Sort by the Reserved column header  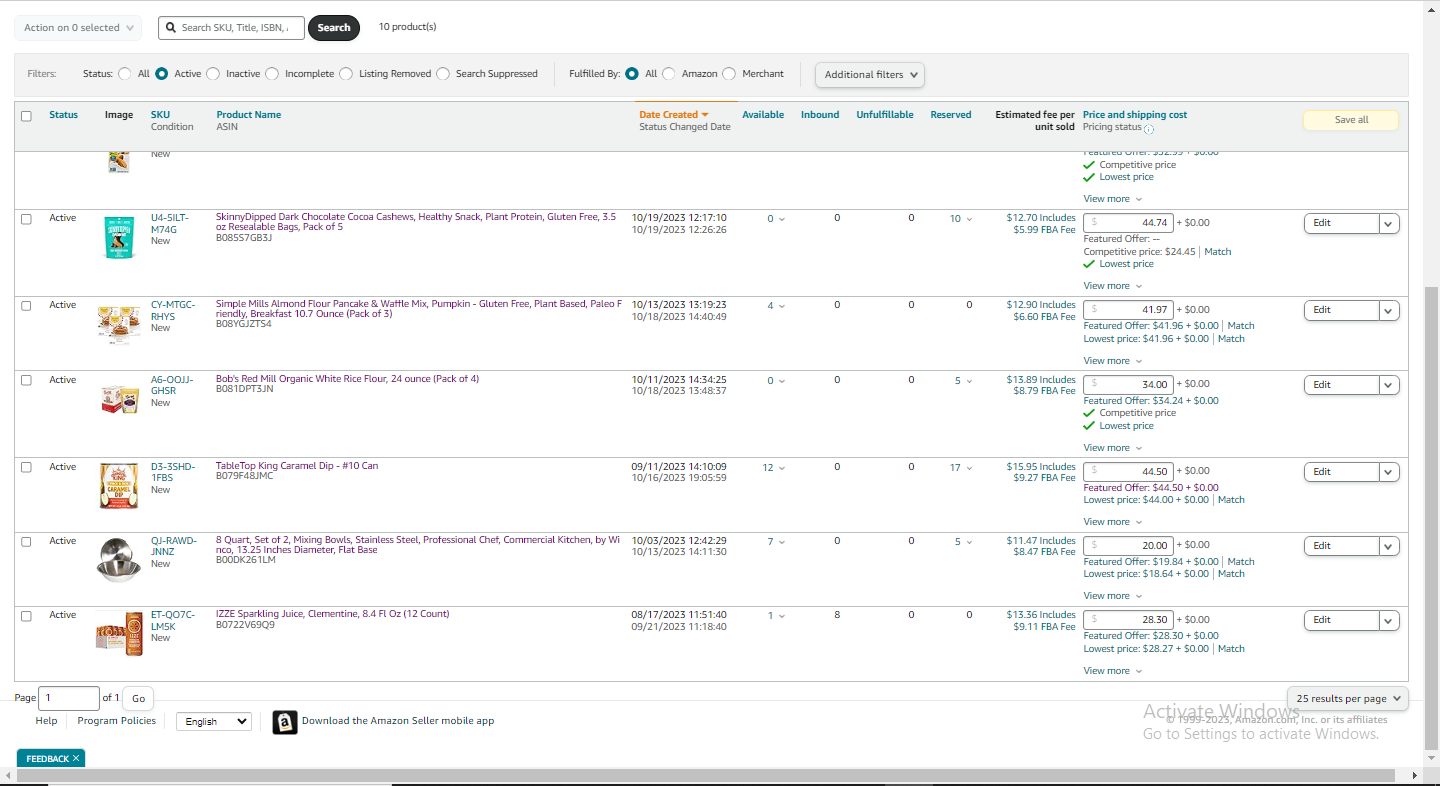click(x=951, y=115)
